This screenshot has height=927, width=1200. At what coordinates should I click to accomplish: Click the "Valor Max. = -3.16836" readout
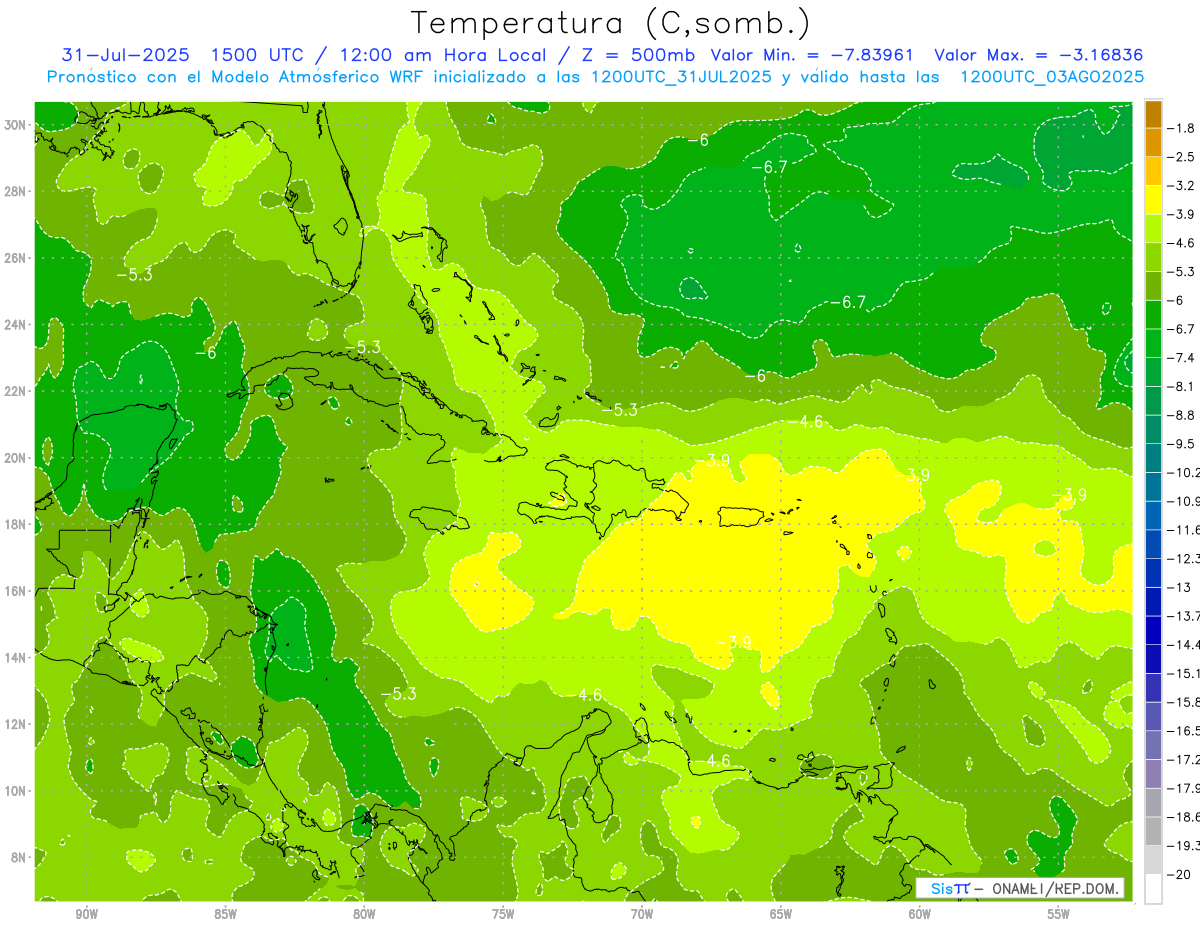(1038, 55)
